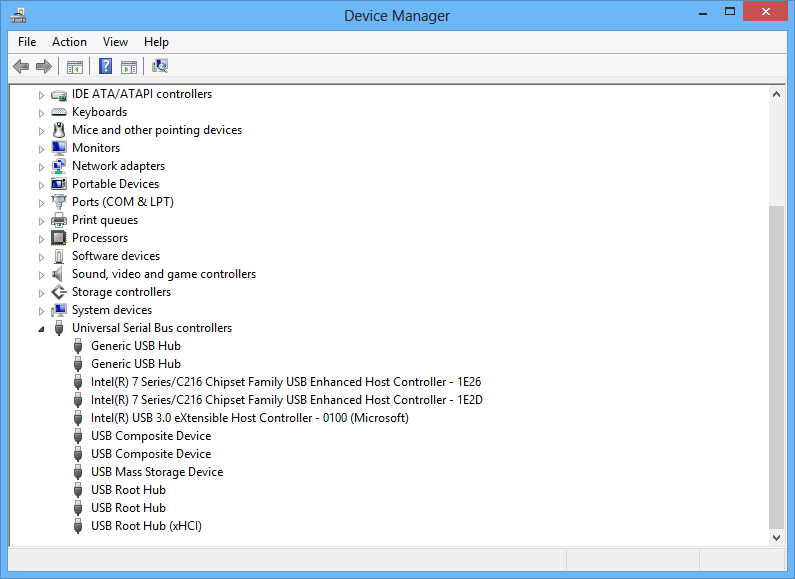Select Enhanced Host Controller - 1E2D entry
Viewport: 795px width, 579px height.
(x=286, y=400)
